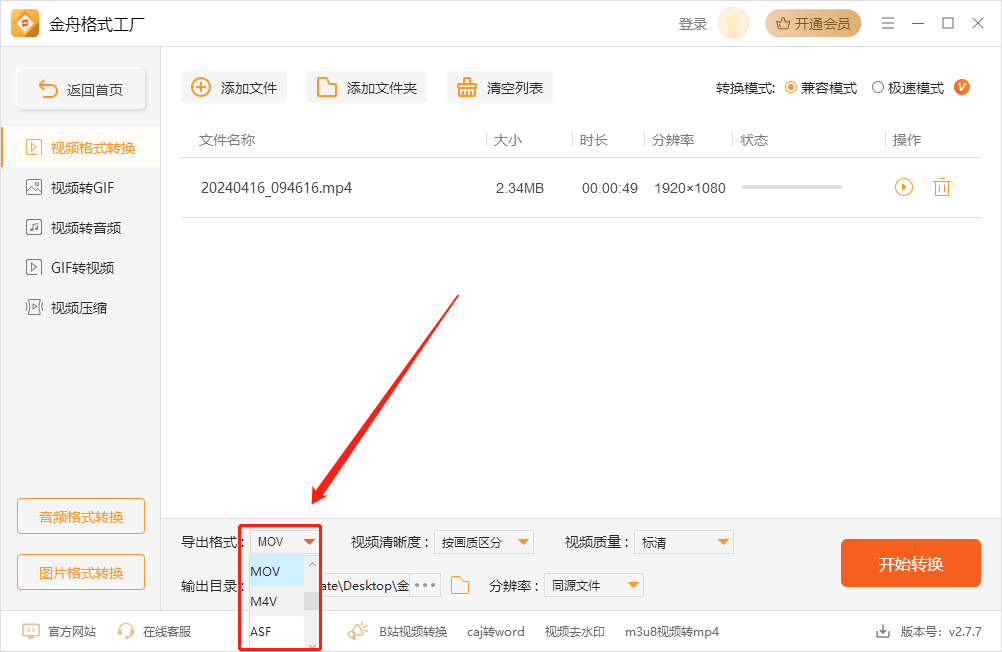This screenshot has width=1002, height=652.
Task: Click the caj转word link
Action: coord(495,632)
